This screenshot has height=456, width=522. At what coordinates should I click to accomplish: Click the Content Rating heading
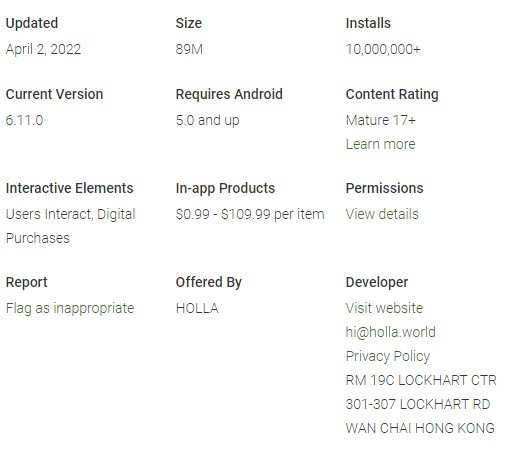click(x=392, y=94)
